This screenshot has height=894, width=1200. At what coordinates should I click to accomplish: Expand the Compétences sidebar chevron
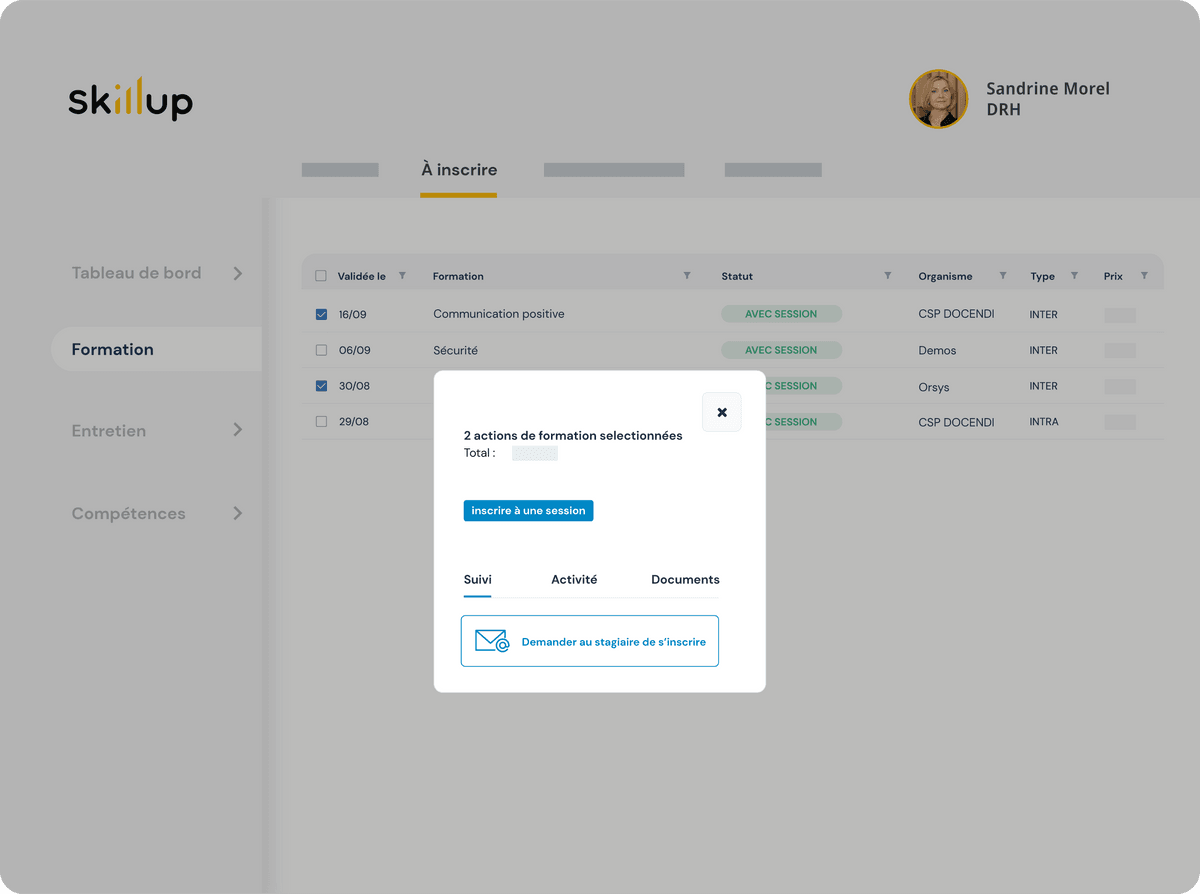click(238, 513)
